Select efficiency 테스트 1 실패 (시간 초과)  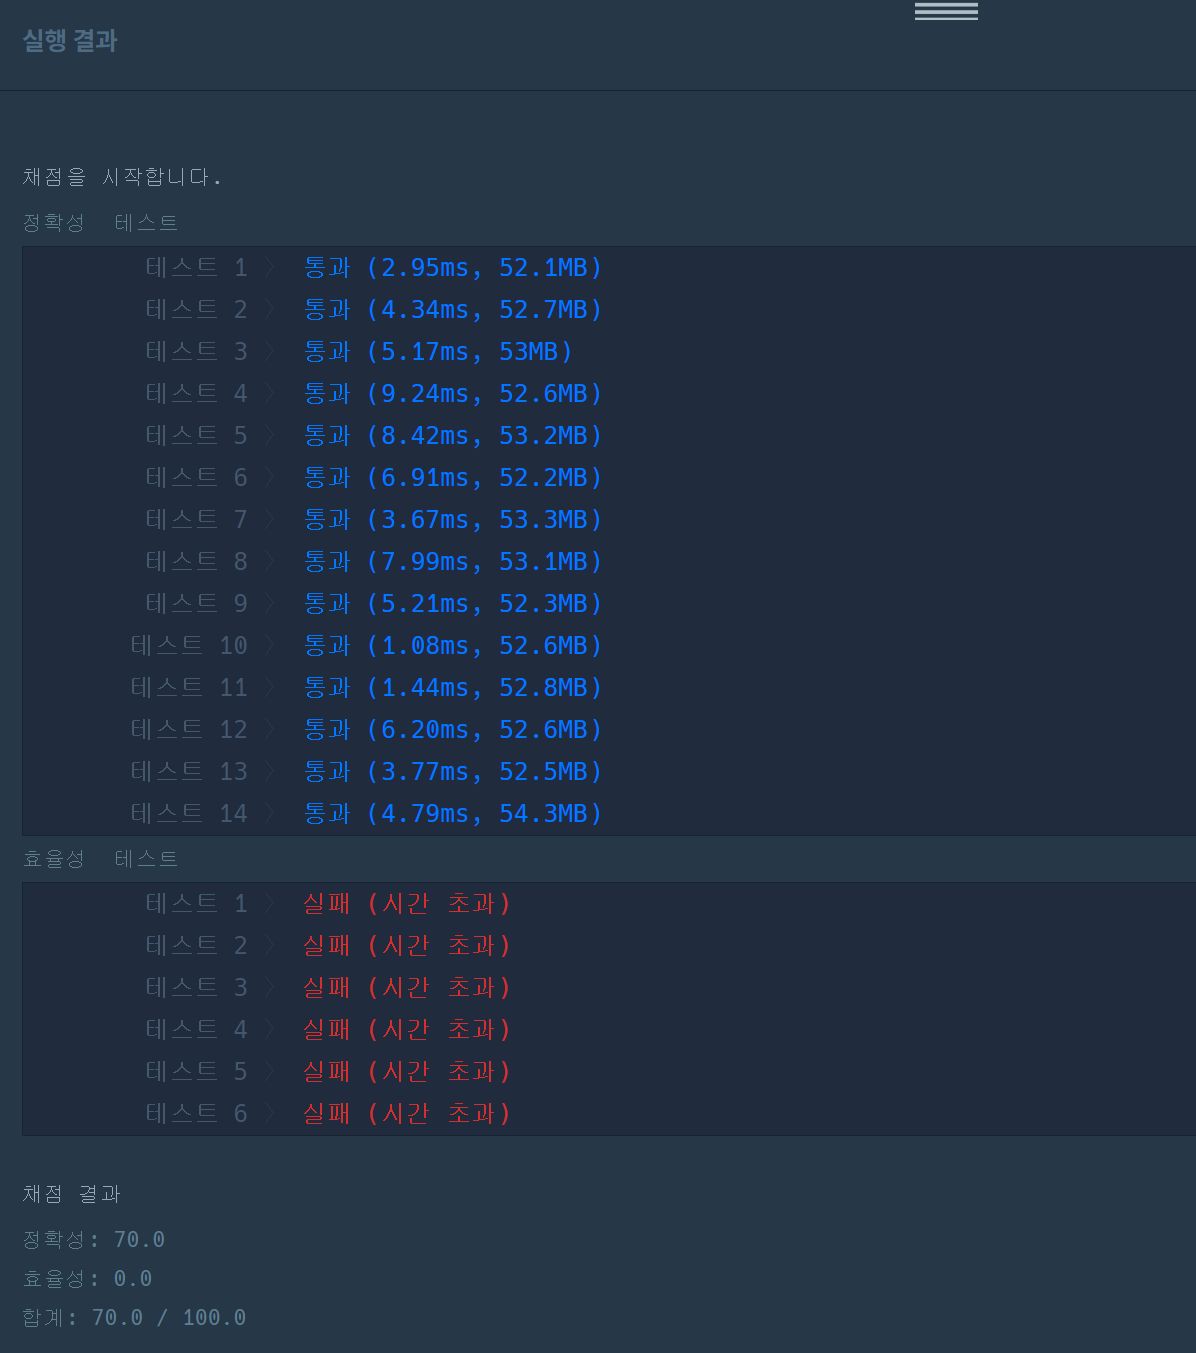407,903
